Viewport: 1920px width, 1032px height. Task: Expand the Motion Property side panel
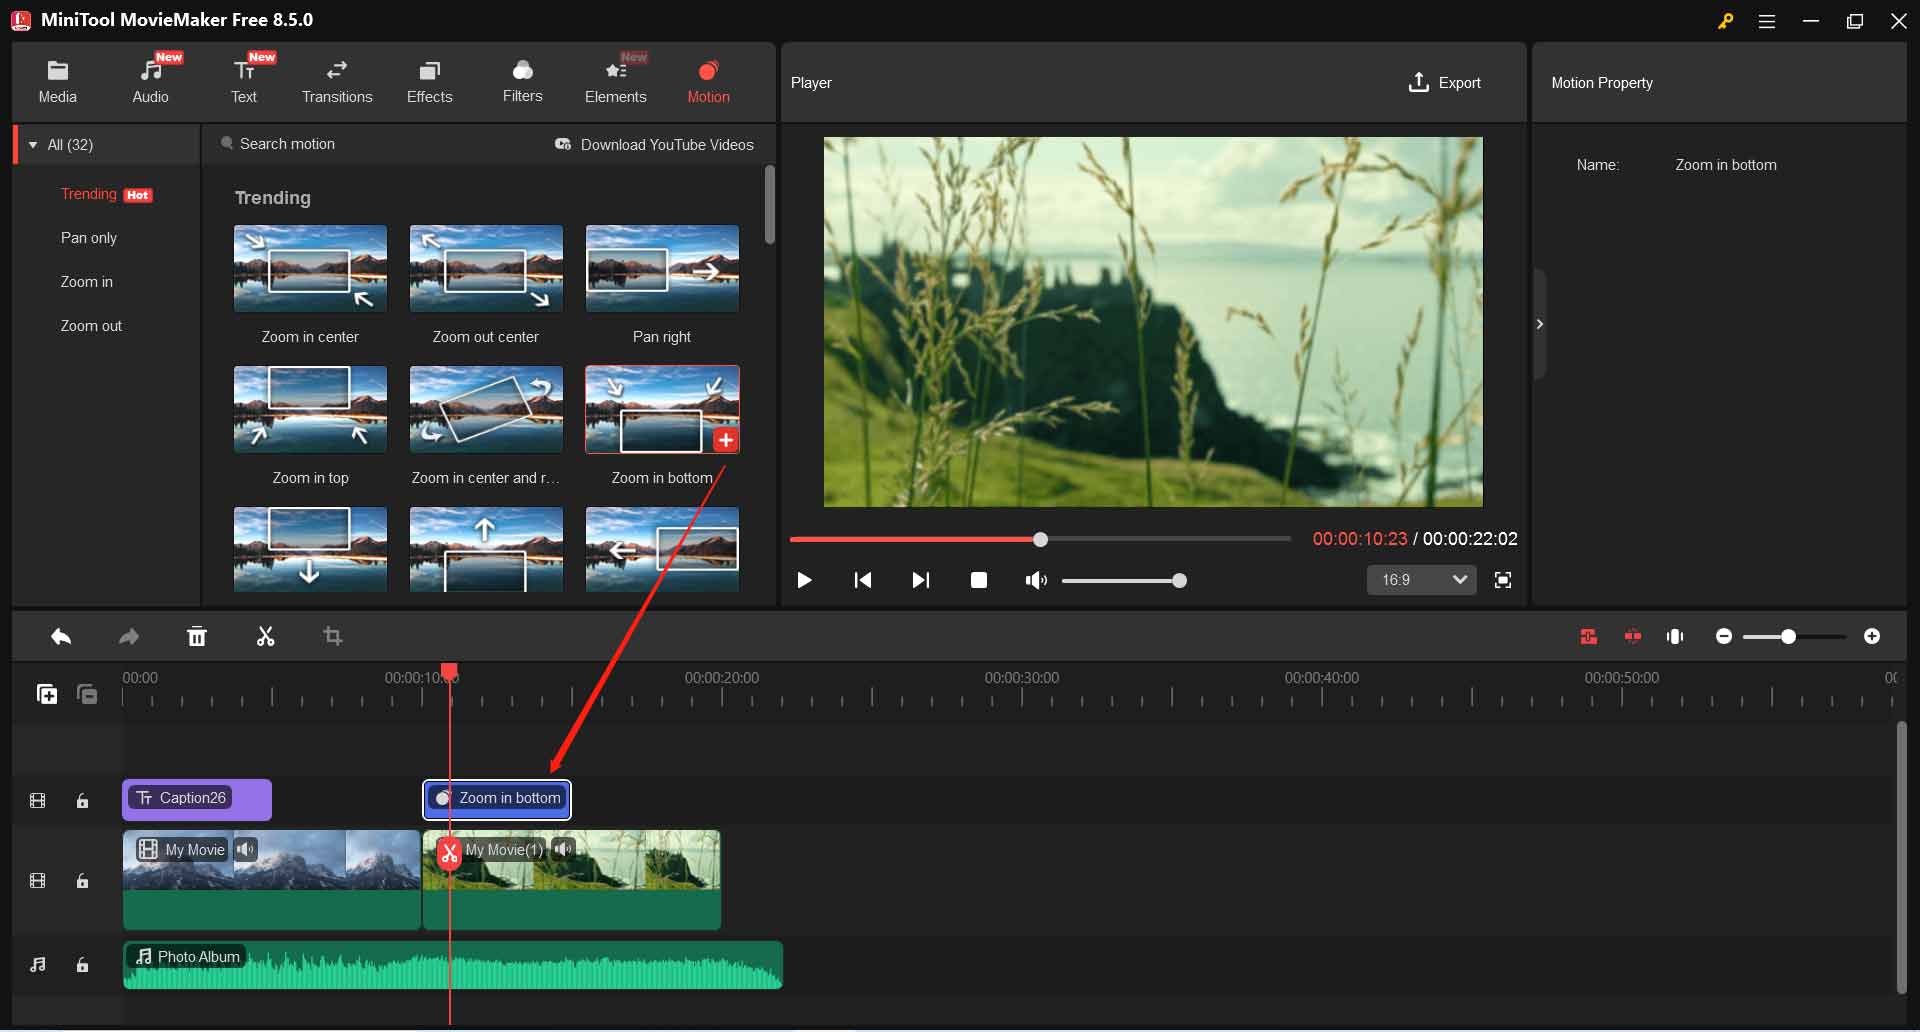point(1540,323)
